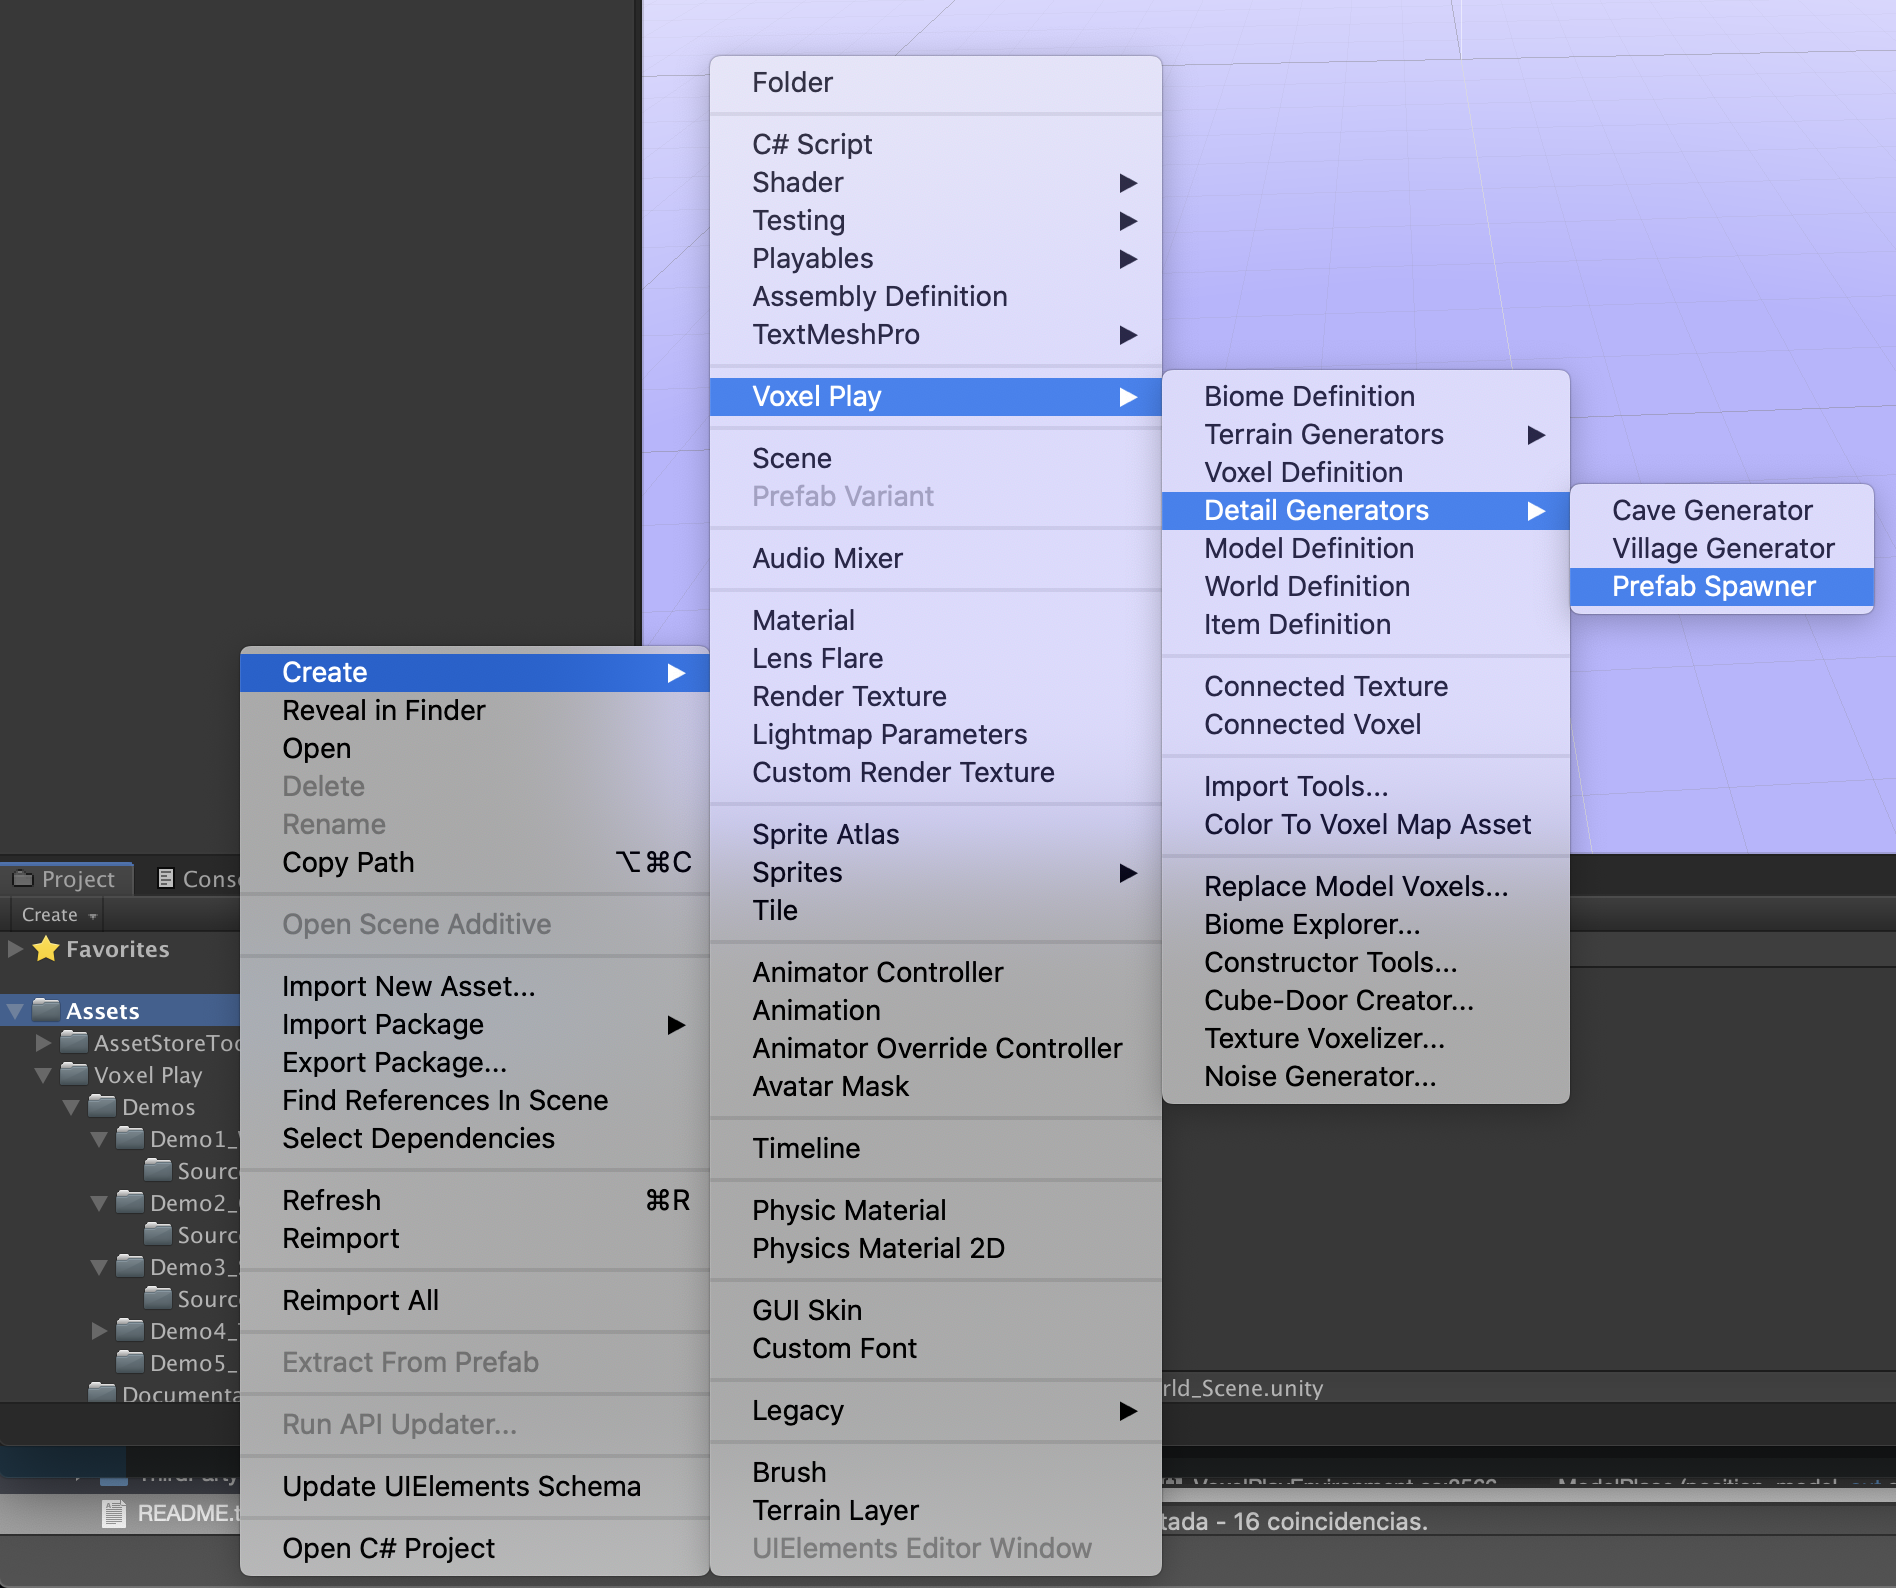Choose Reveal in Finder

475,711
